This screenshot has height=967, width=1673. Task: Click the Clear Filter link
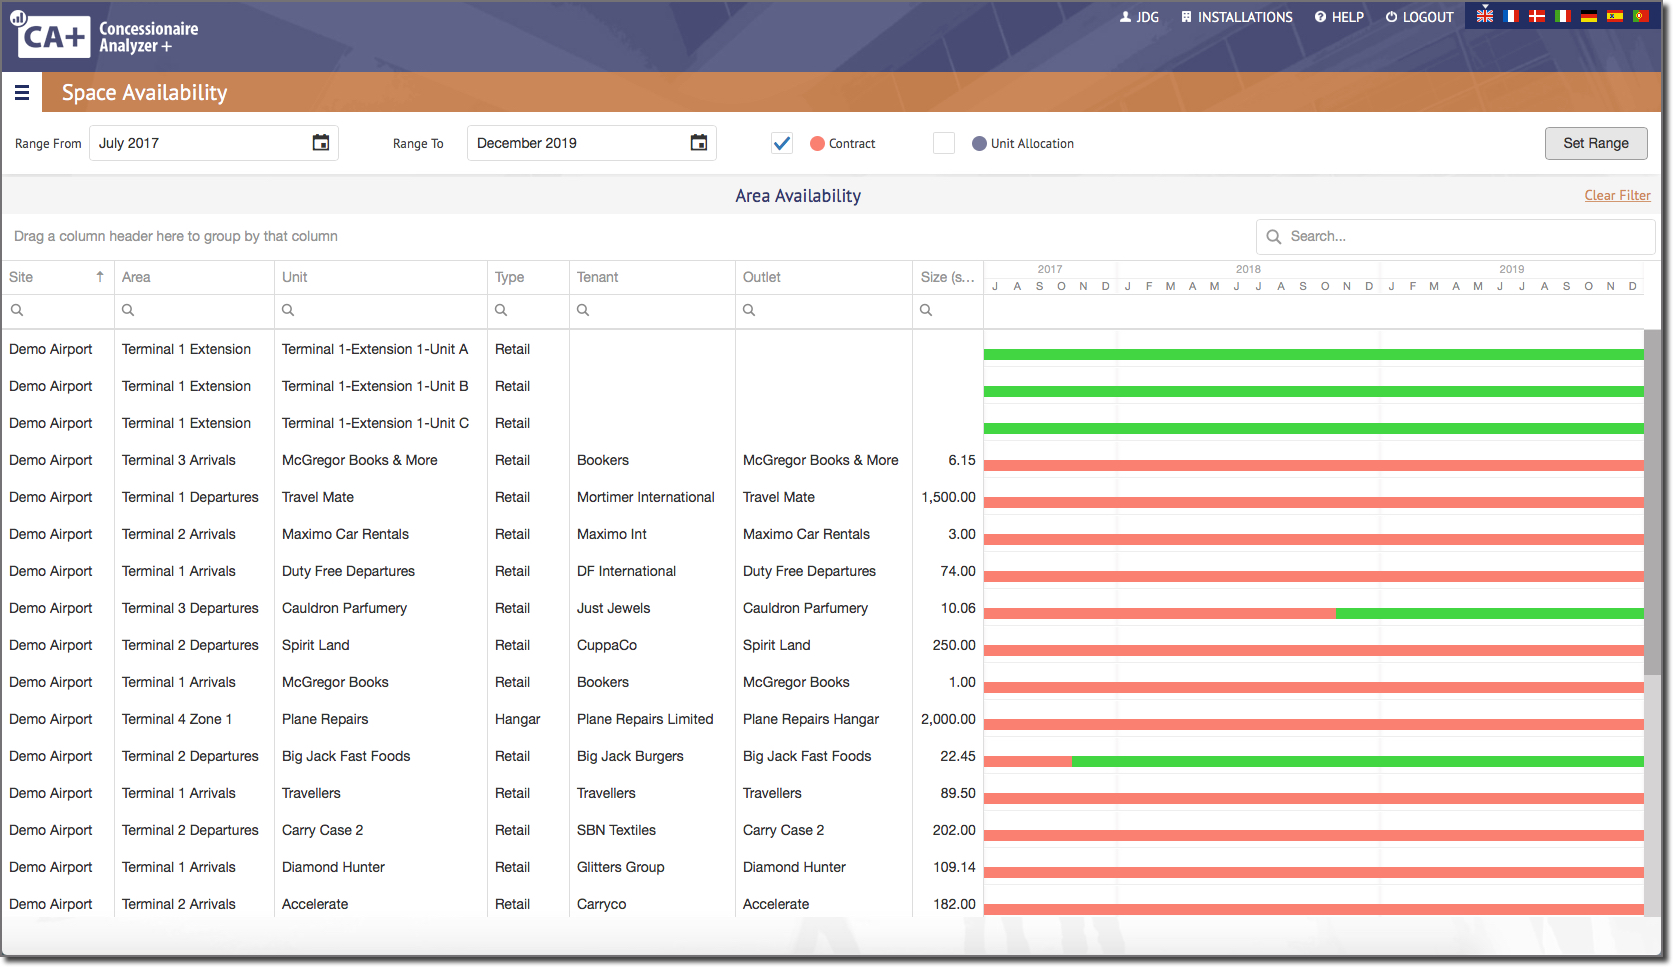click(x=1617, y=195)
